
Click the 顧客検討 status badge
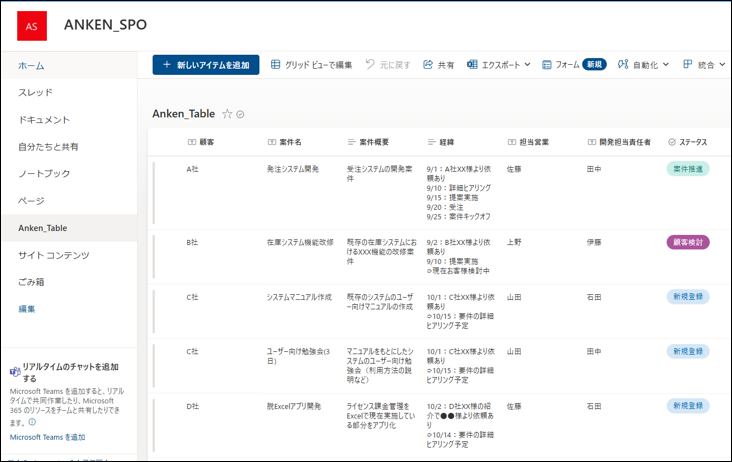tap(688, 242)
